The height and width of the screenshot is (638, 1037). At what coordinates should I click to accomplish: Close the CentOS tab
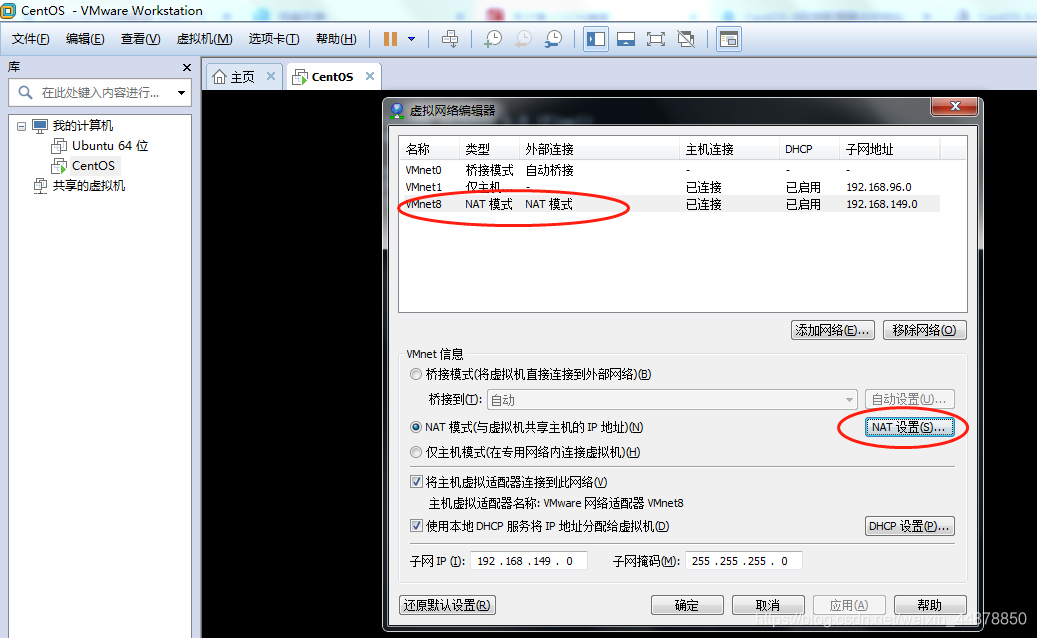coord(370,76)
